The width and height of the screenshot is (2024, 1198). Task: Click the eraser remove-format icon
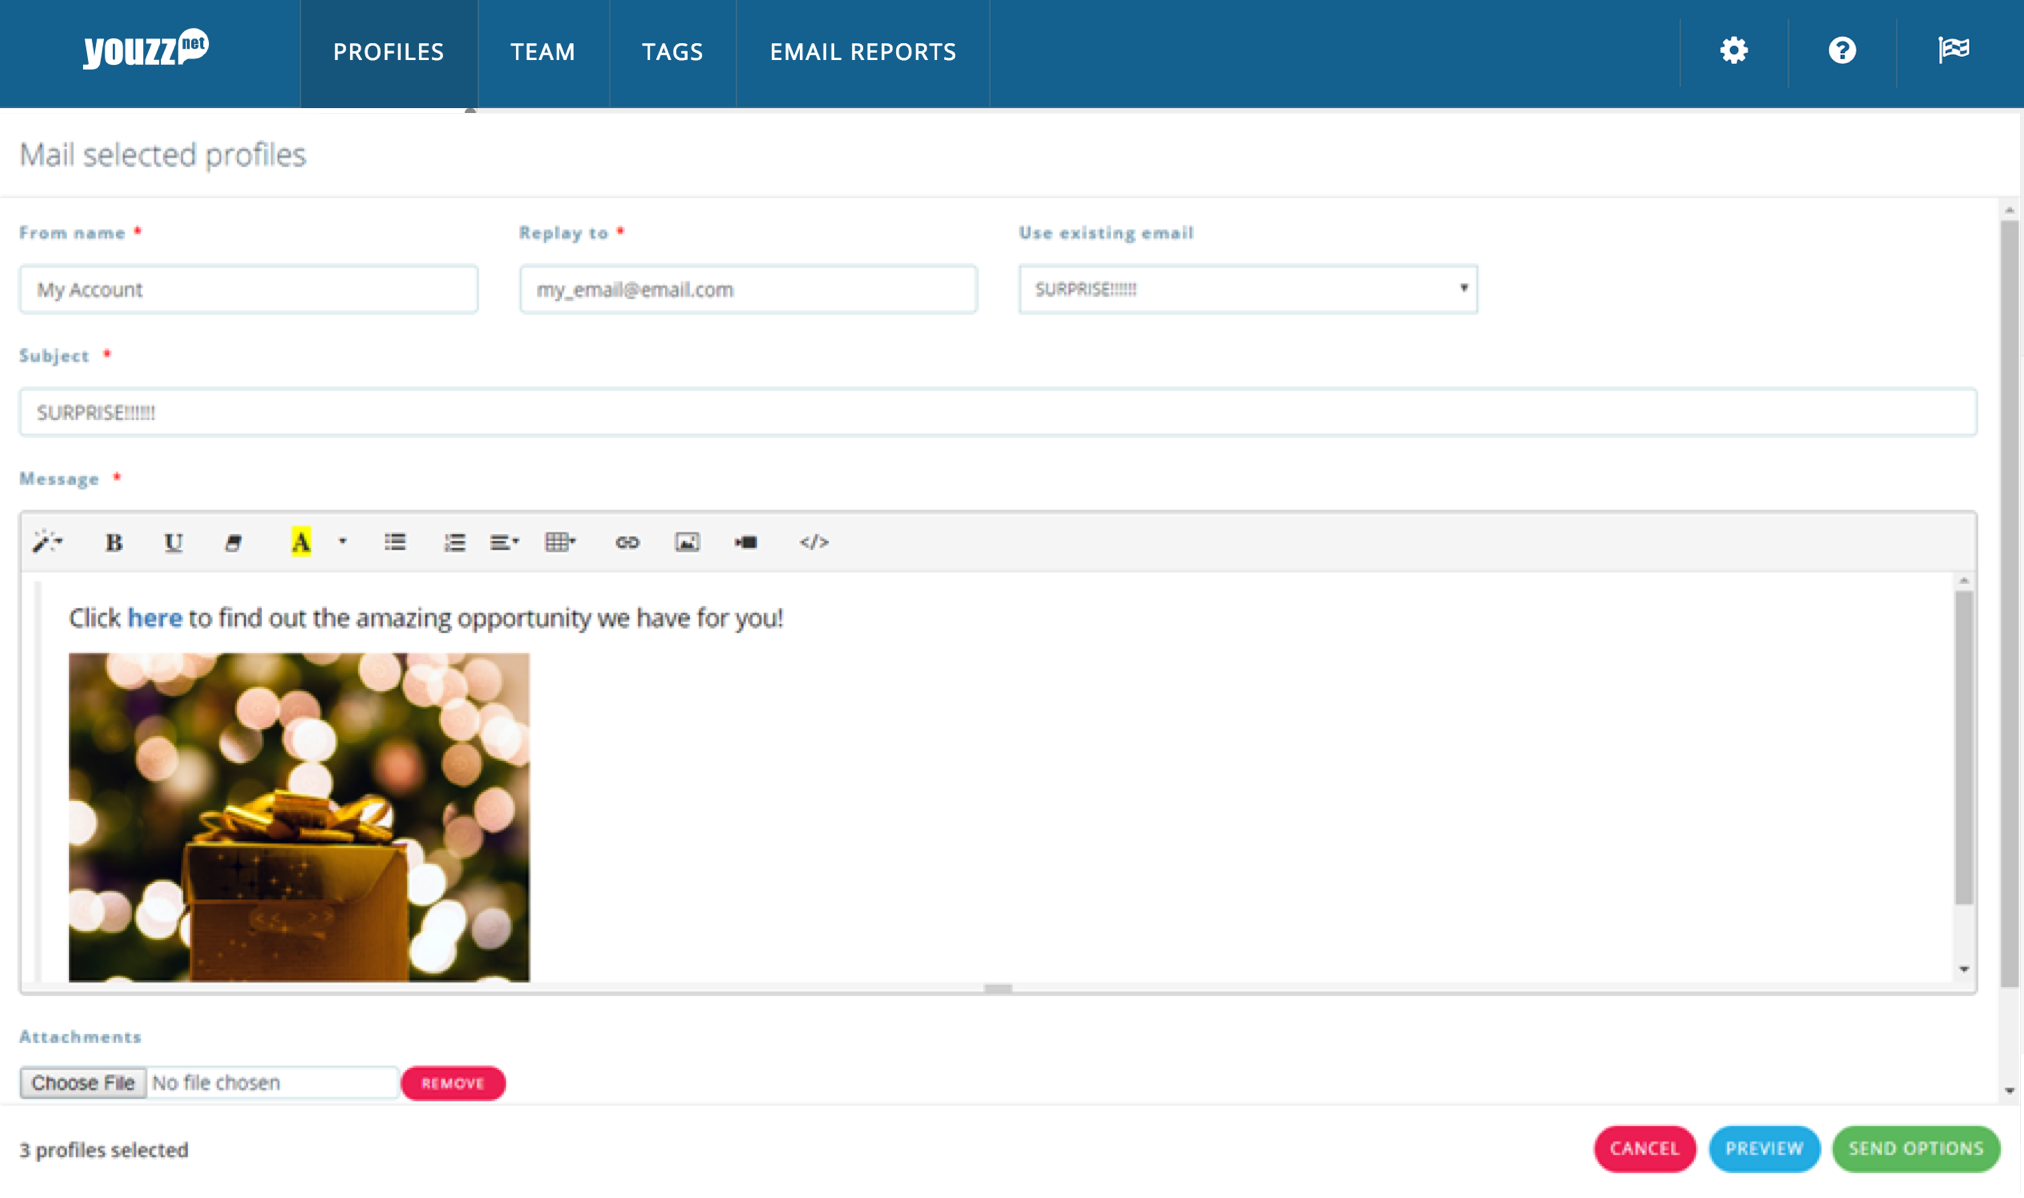[x=233, y=542]
